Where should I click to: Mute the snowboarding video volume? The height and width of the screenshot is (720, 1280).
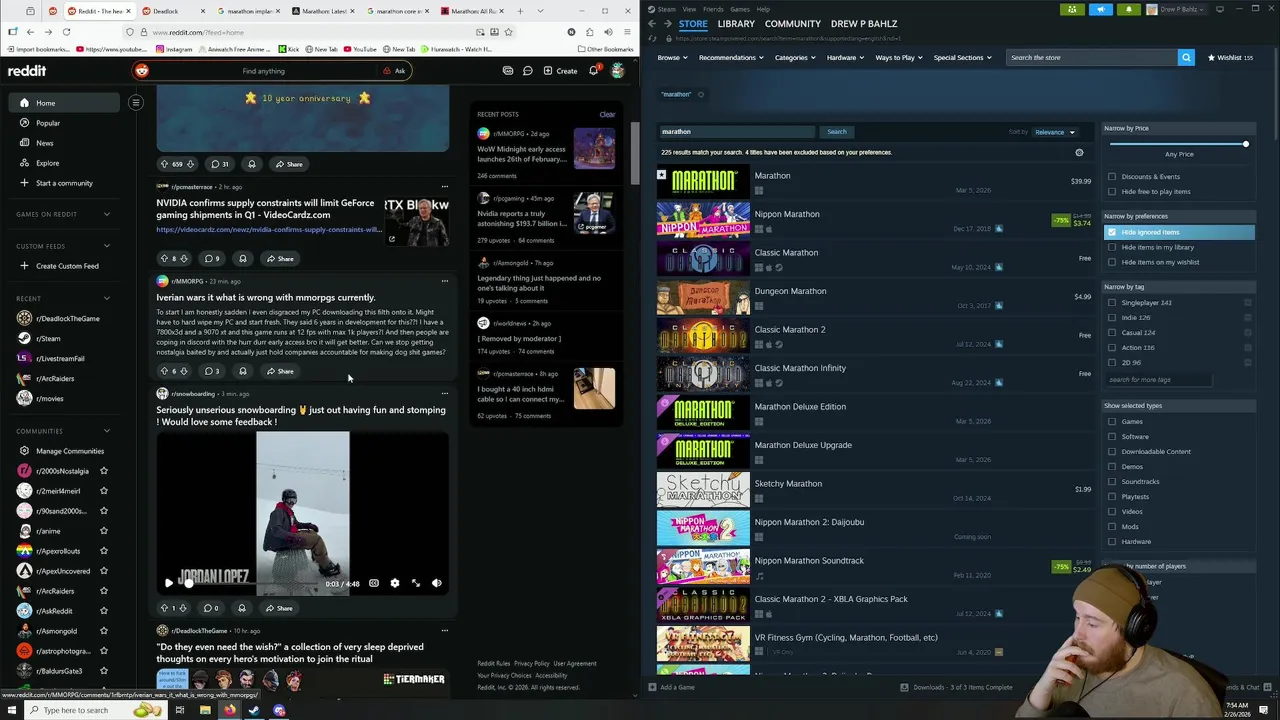tap(437, 583)
